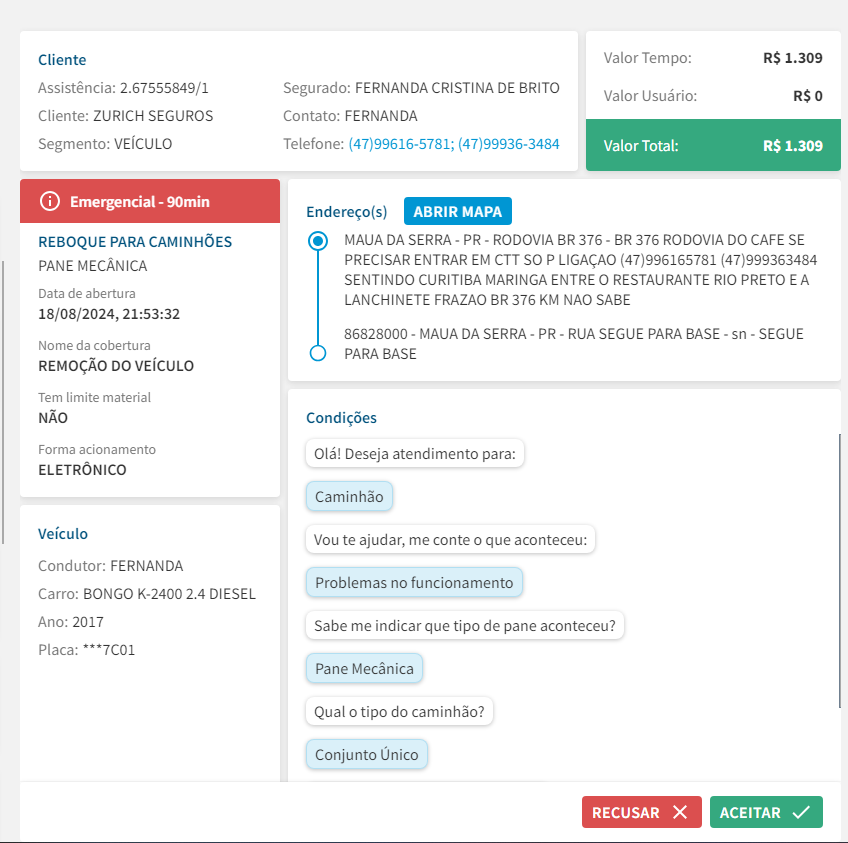Click the hollow destination address marker
The width and height of the screenshot is (848, 843).
[318, 353]
